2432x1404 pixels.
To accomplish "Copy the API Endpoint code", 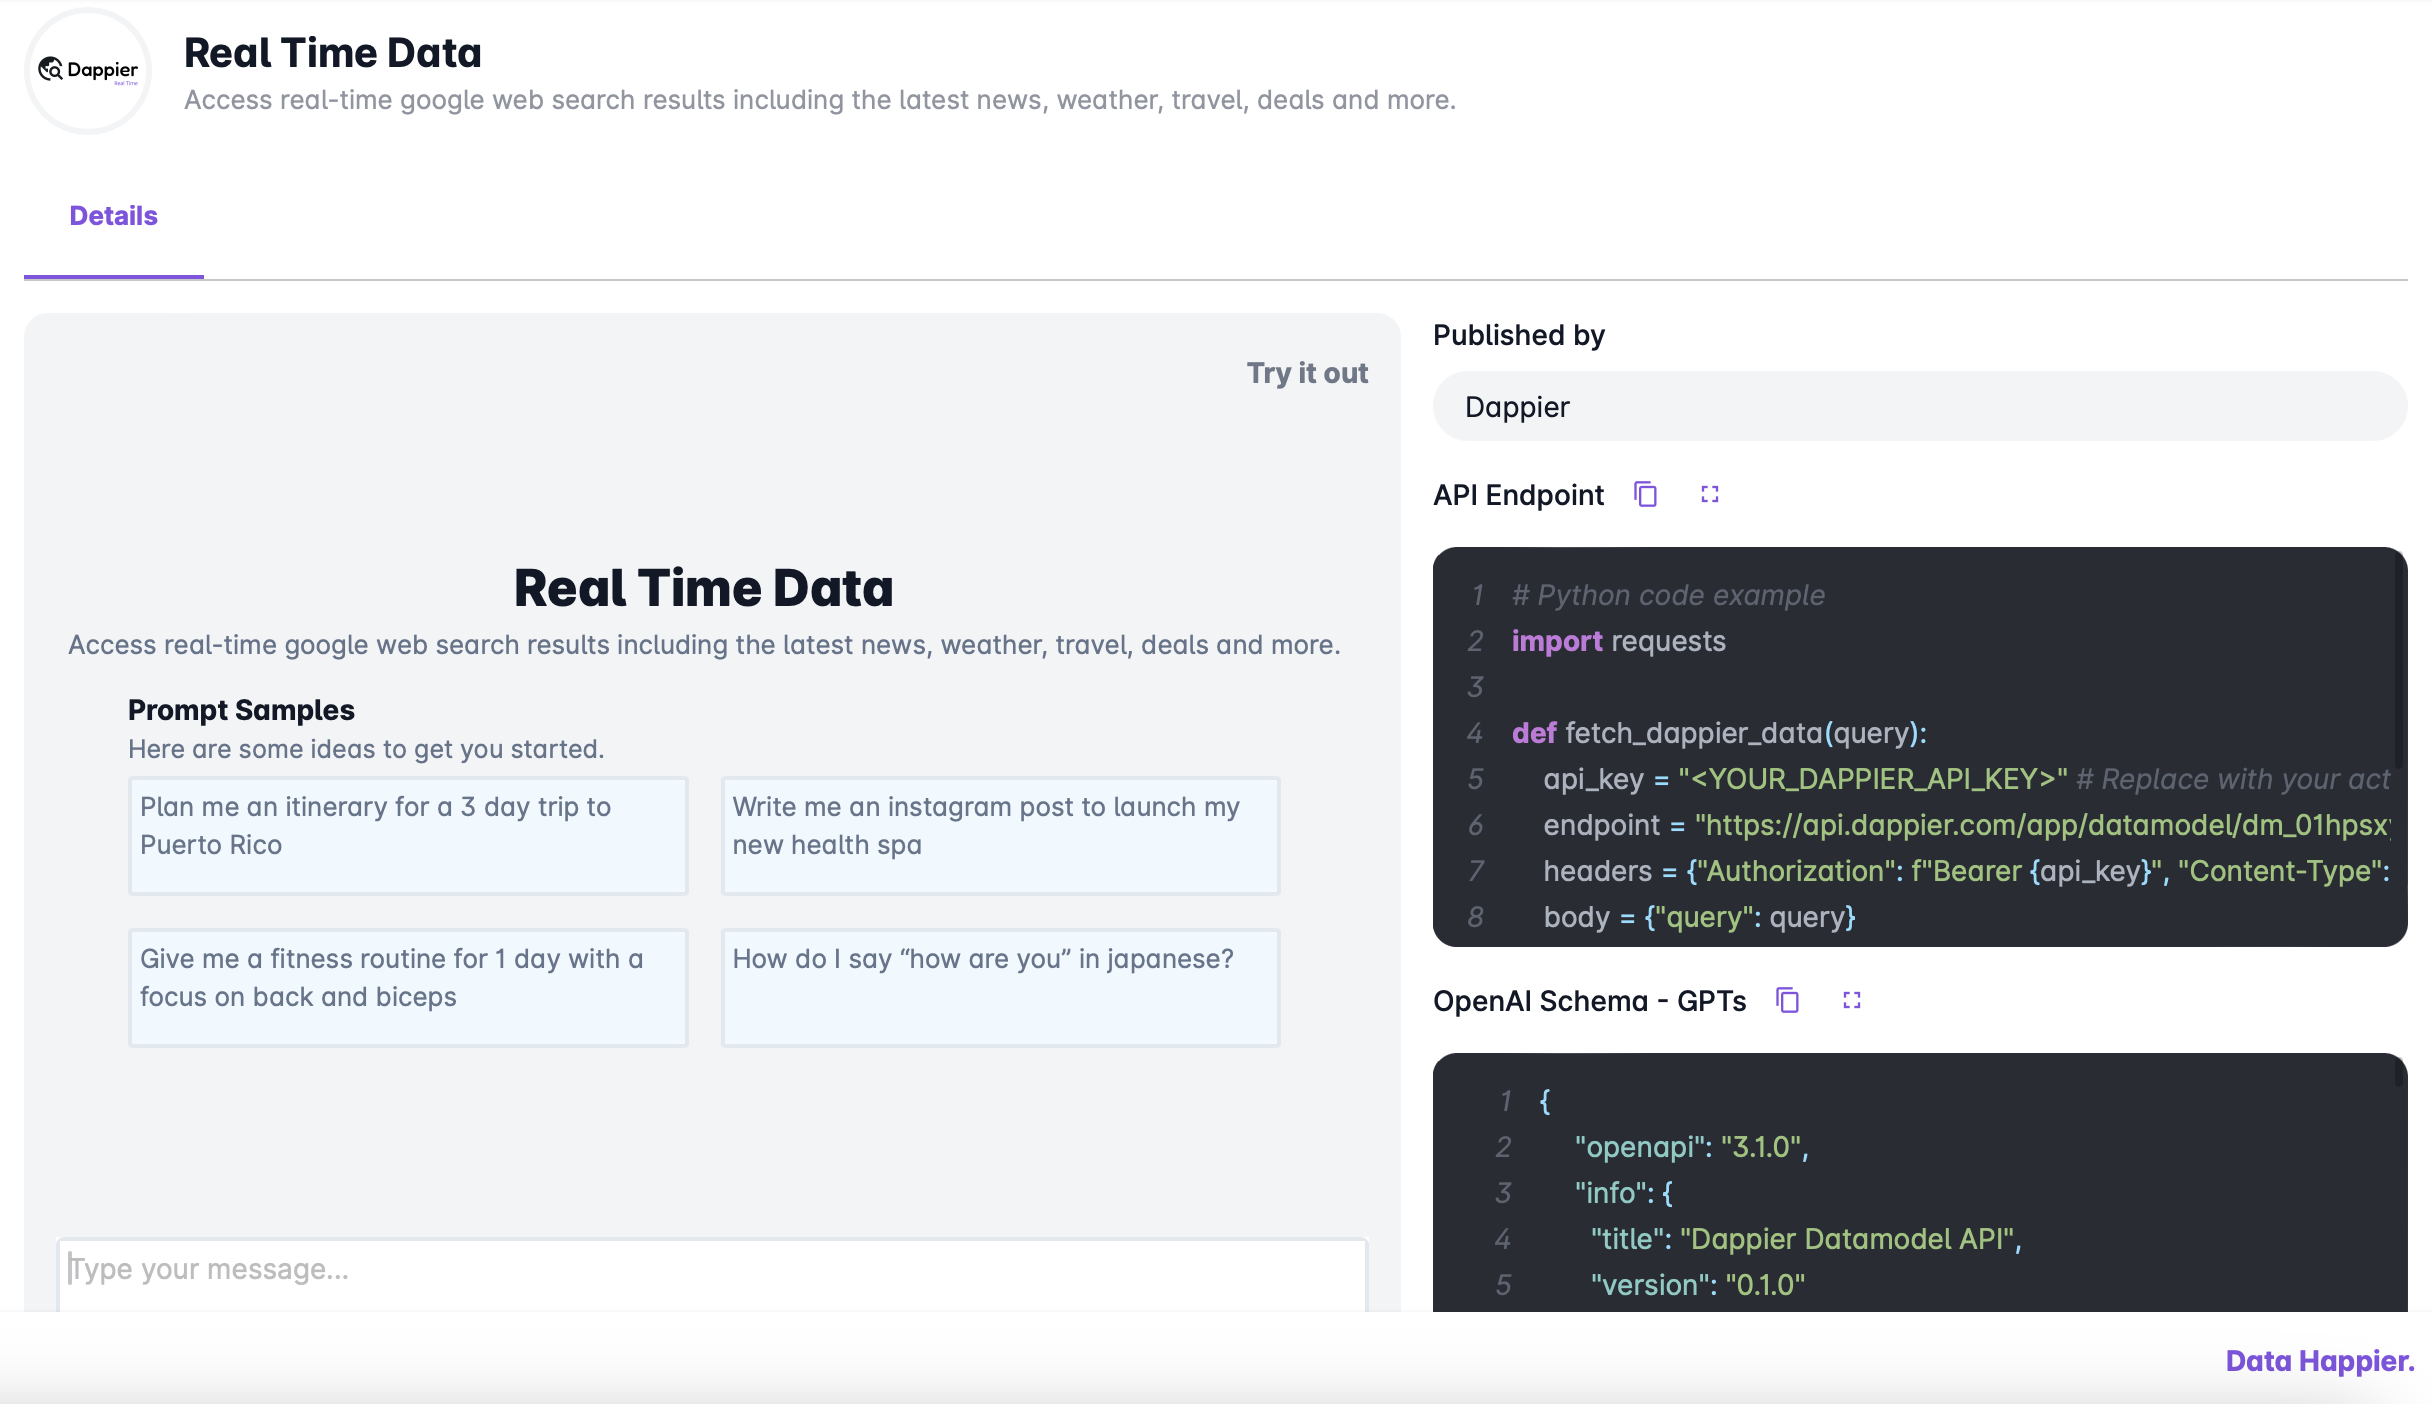I will (x=1645, y=494).
